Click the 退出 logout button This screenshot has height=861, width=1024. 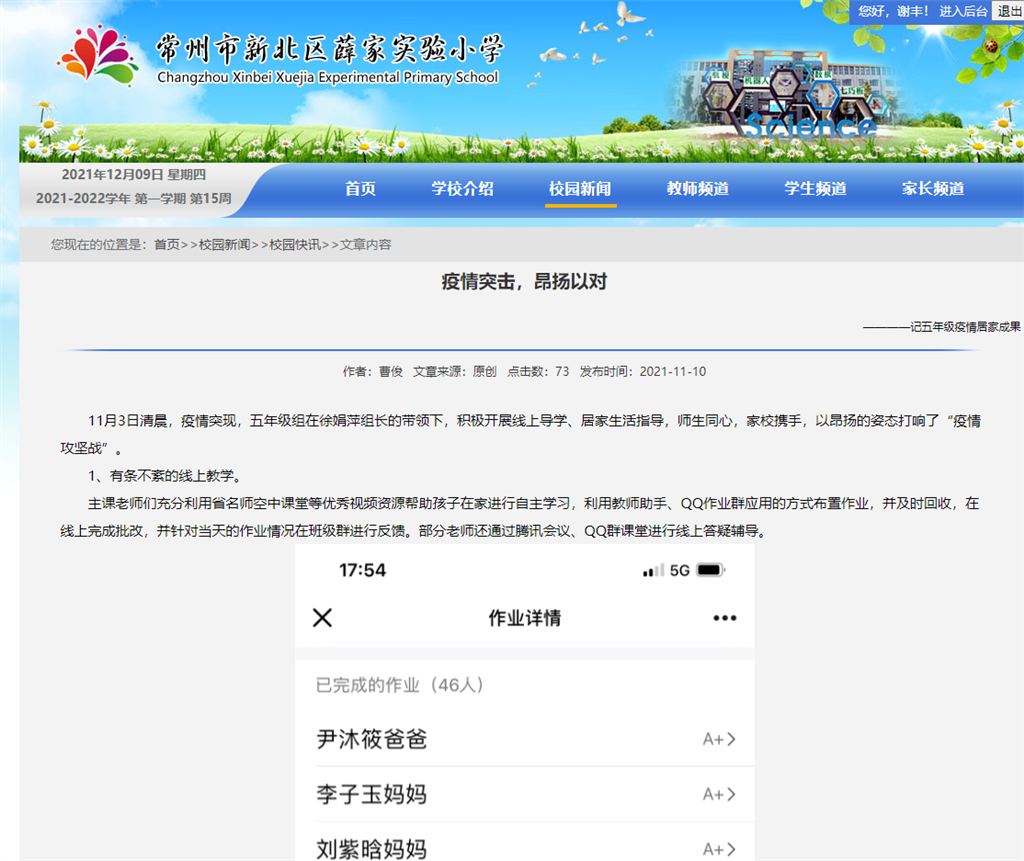(x=1009, y=11)
